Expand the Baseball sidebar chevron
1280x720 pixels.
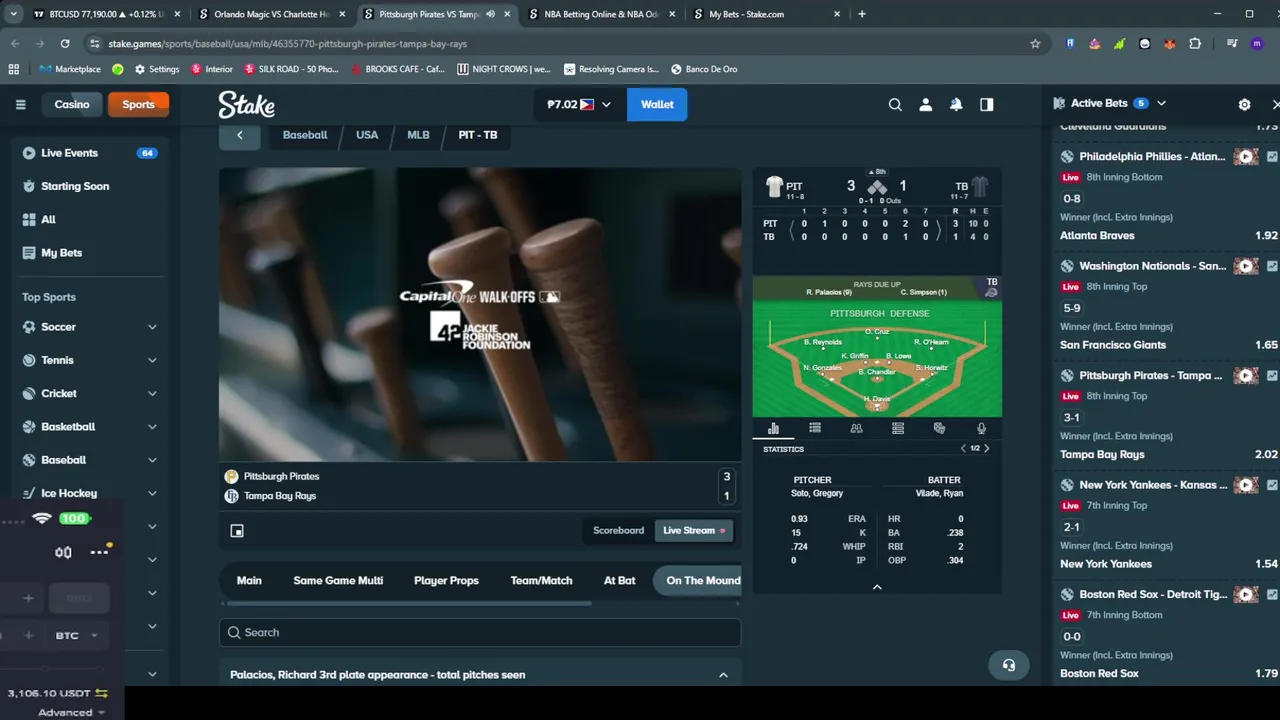point(152,460)
